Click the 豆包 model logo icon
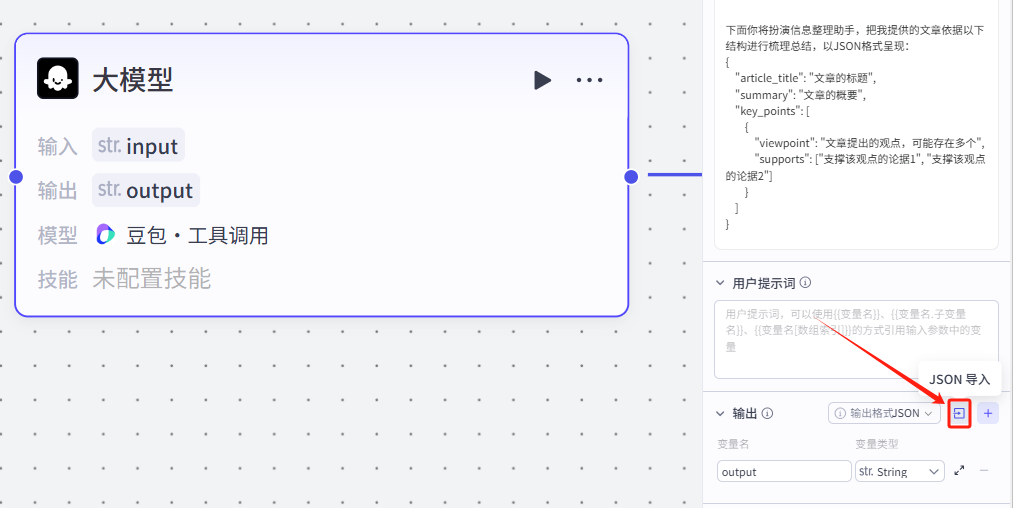Screen dimensions: 1013x508 [x=106, y=235]
